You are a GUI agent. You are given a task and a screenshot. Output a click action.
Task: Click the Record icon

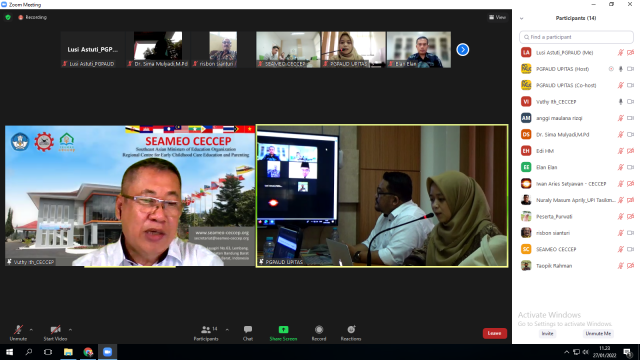pyautogui.click(x=319, y=329)
